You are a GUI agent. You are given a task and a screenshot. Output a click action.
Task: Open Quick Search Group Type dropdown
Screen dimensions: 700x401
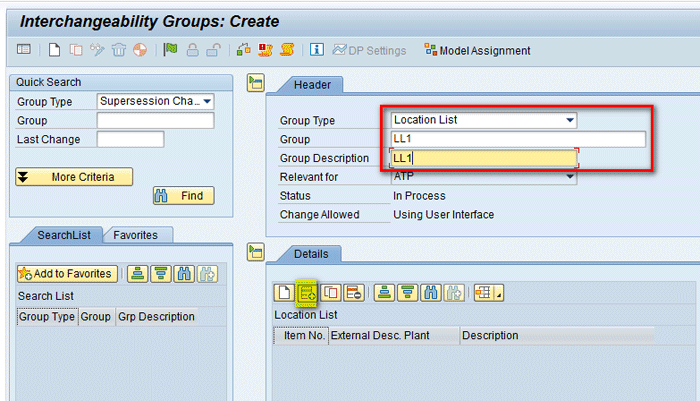(x=207, y=101)
